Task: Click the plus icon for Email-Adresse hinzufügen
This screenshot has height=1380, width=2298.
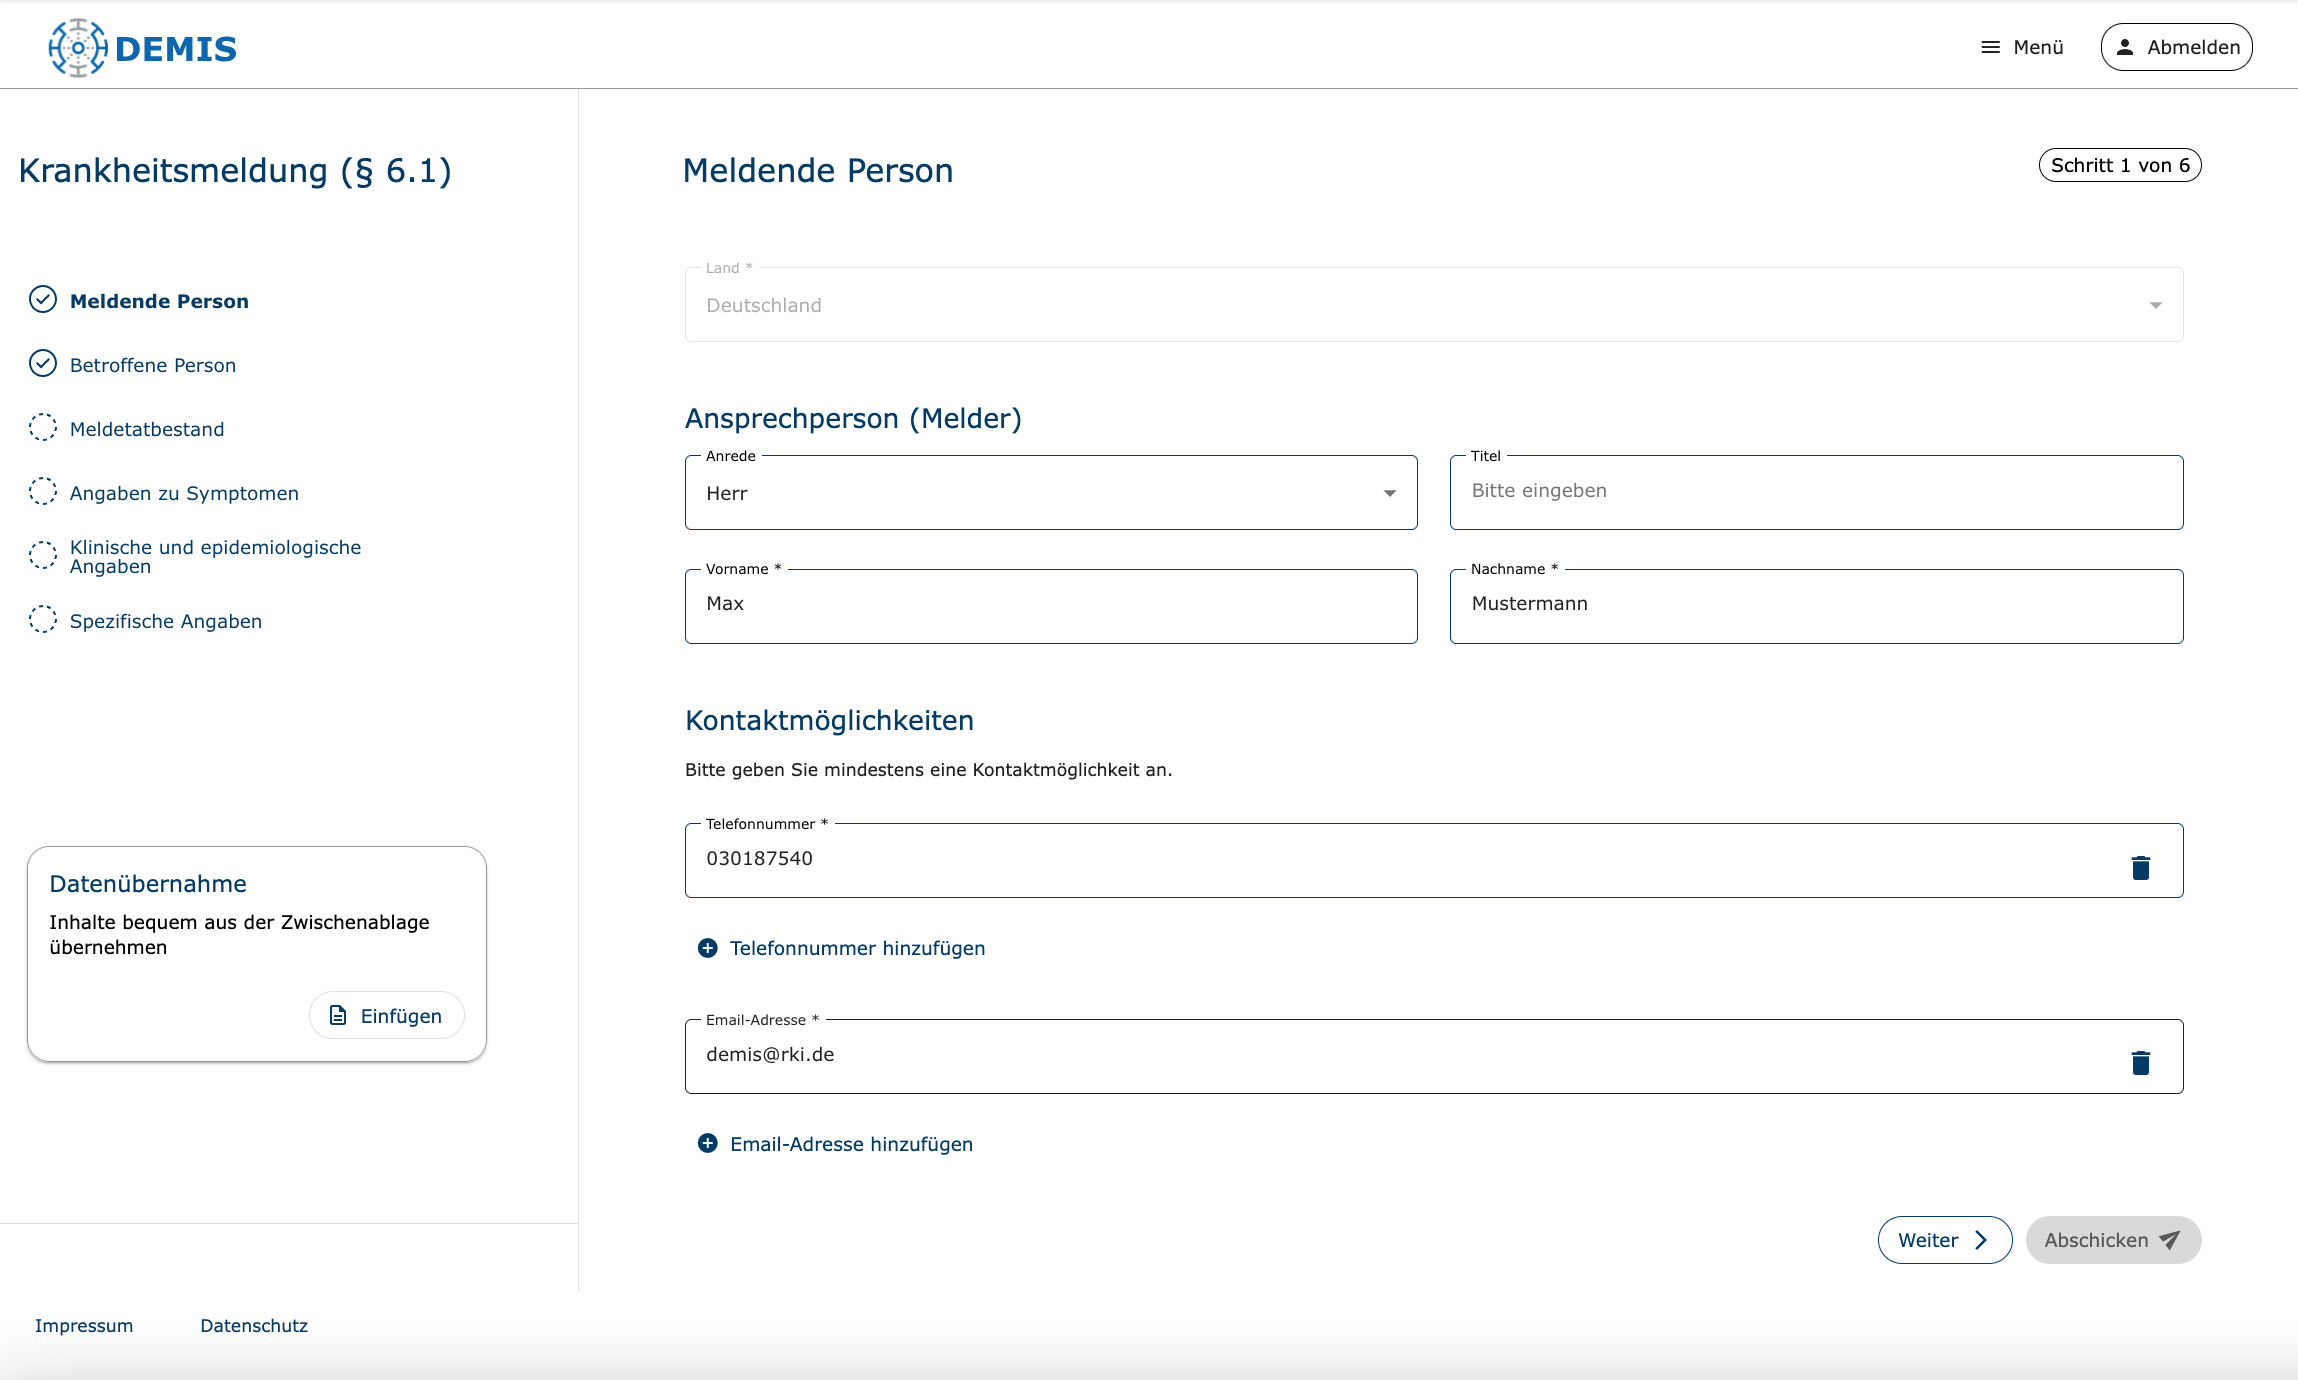Action: click(x=707, y=1143)
